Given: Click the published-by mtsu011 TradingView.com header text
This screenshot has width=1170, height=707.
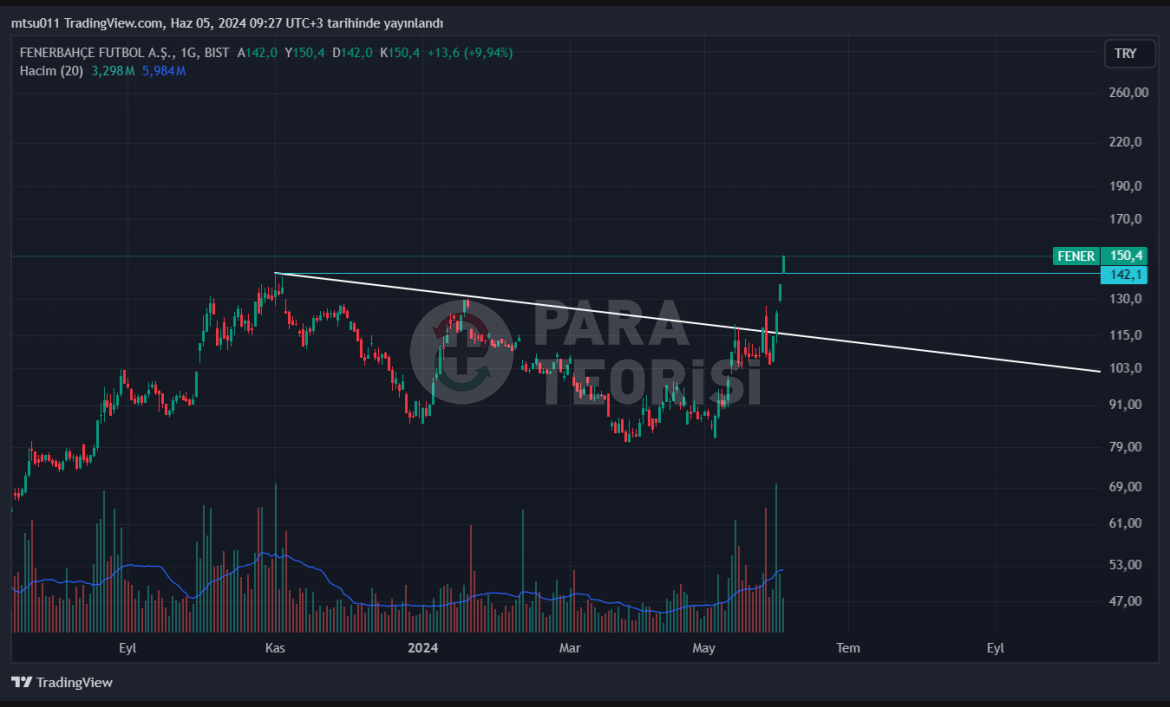Looking at the screenshot, I should (x=227, y=23).
